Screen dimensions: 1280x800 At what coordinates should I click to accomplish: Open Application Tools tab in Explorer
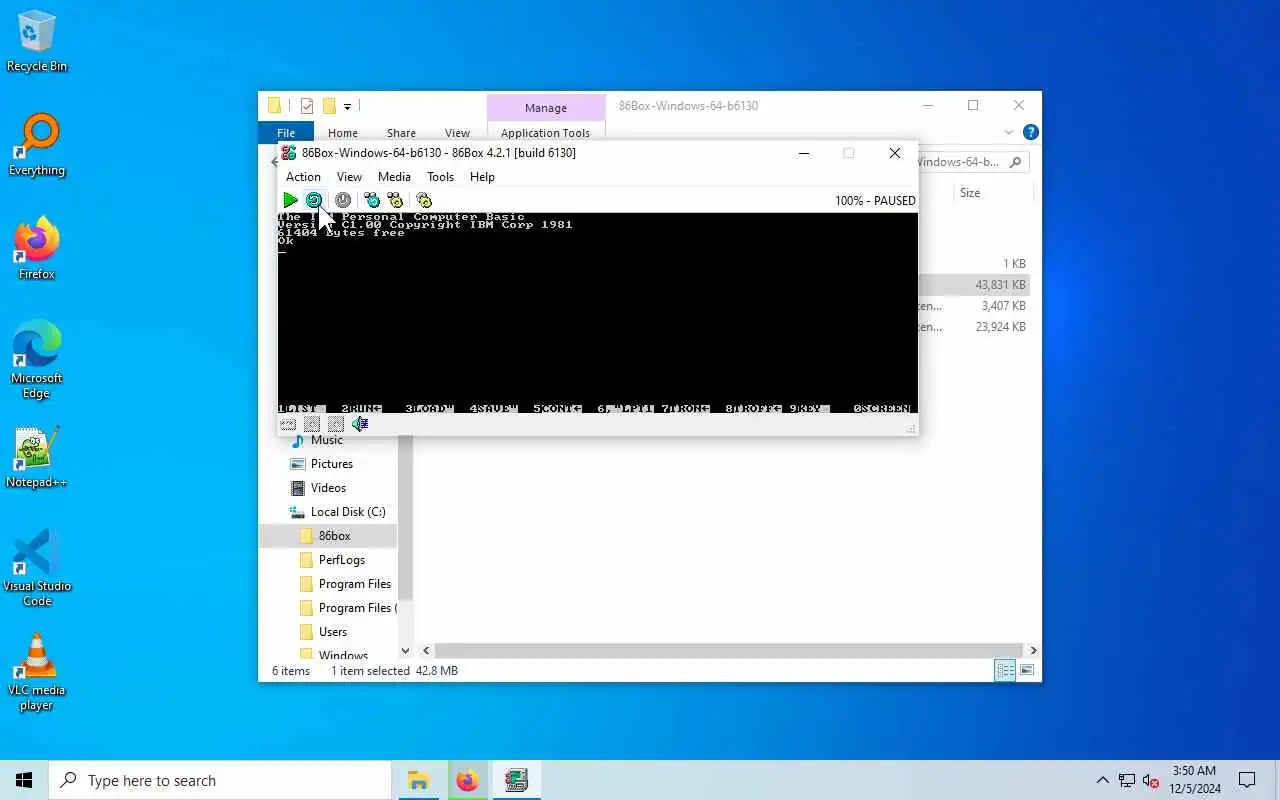546,133
